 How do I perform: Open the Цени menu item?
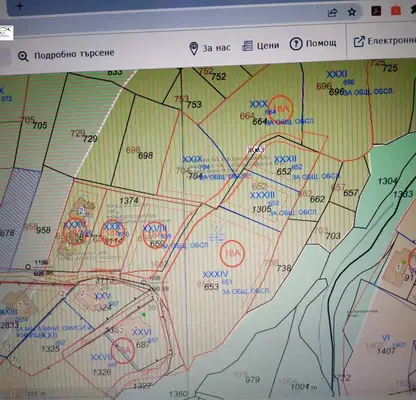pyautogui.click(x=268, y=45)
